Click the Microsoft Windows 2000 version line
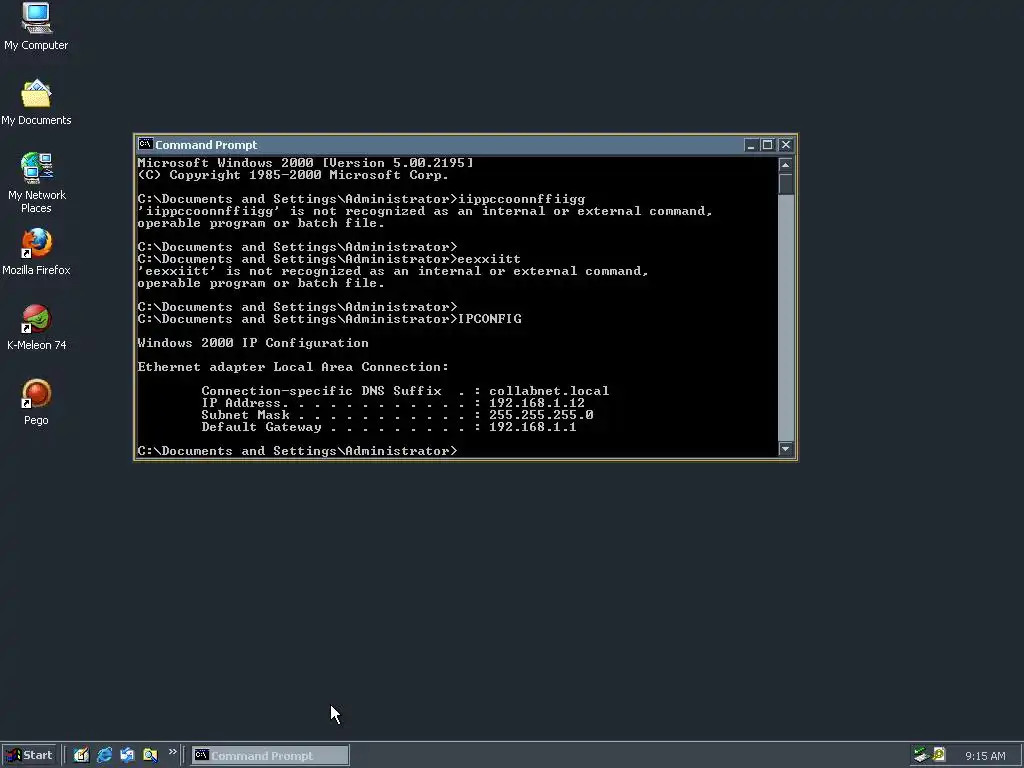 (306, 163)
